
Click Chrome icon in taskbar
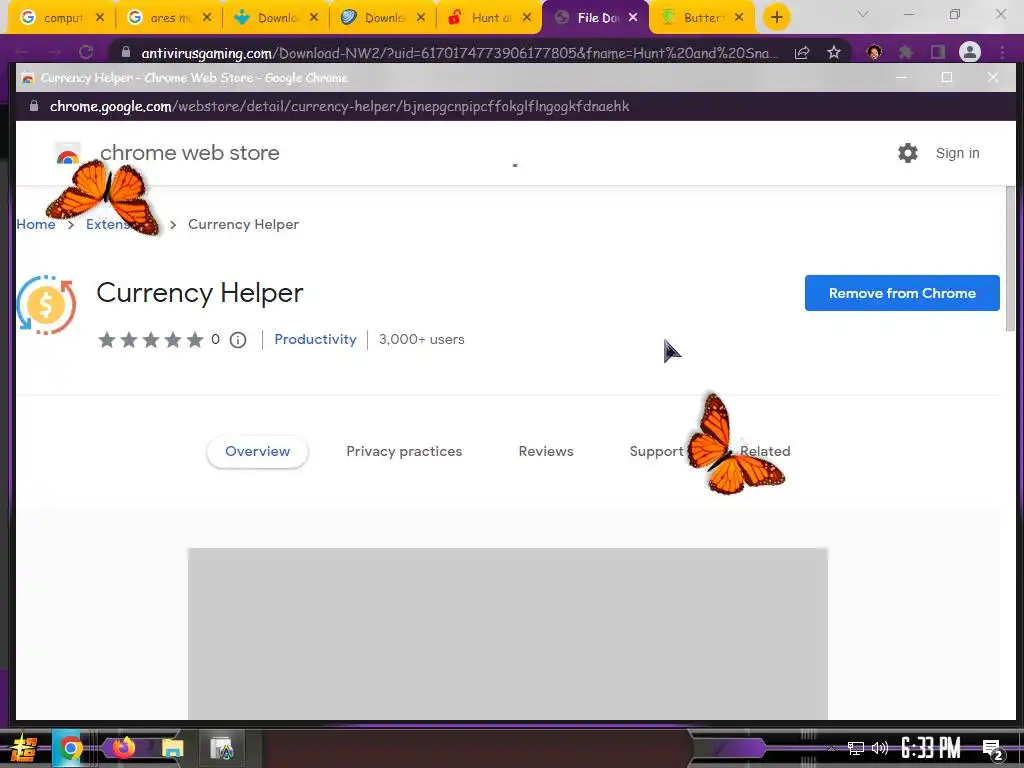click(70, 748)
